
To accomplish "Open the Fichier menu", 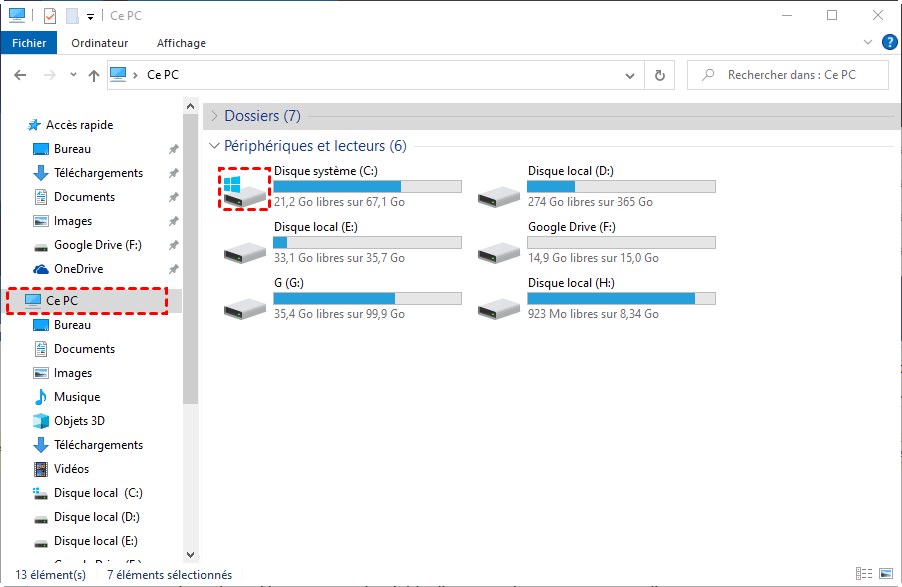I will 30,43.
